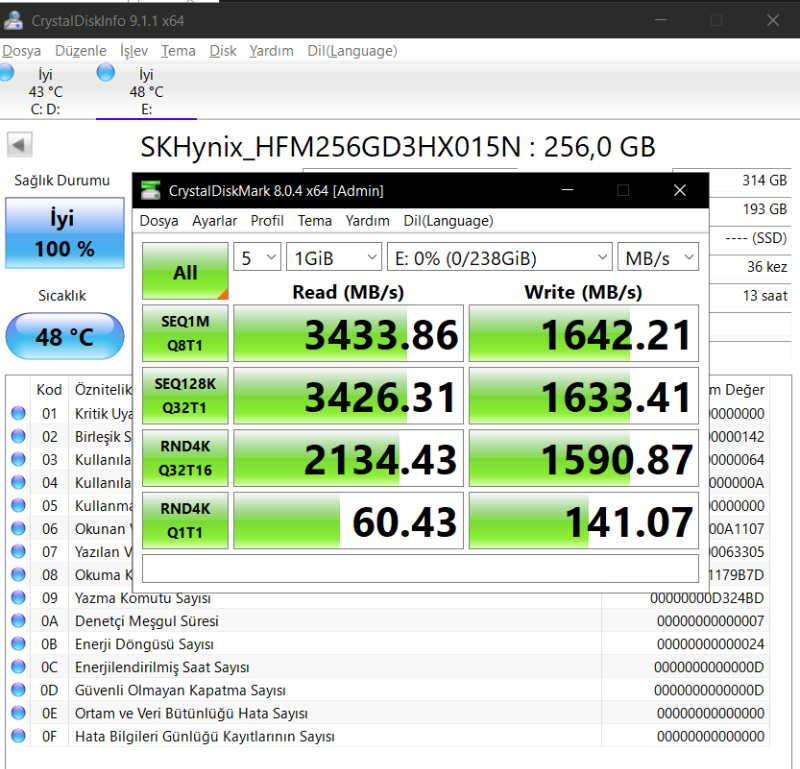Open Dosya menu in CrystalDiskInfo
800x769 pixels.
21,51
